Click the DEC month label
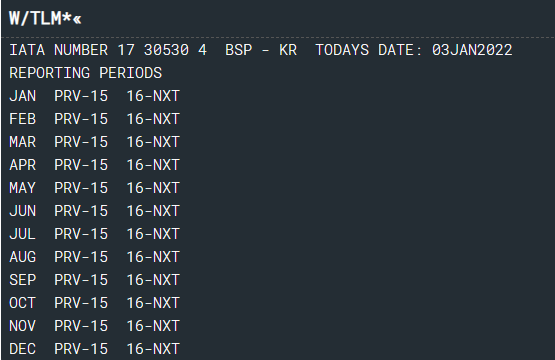Screen dimensions: 555x360 click(x=23, y=349)
